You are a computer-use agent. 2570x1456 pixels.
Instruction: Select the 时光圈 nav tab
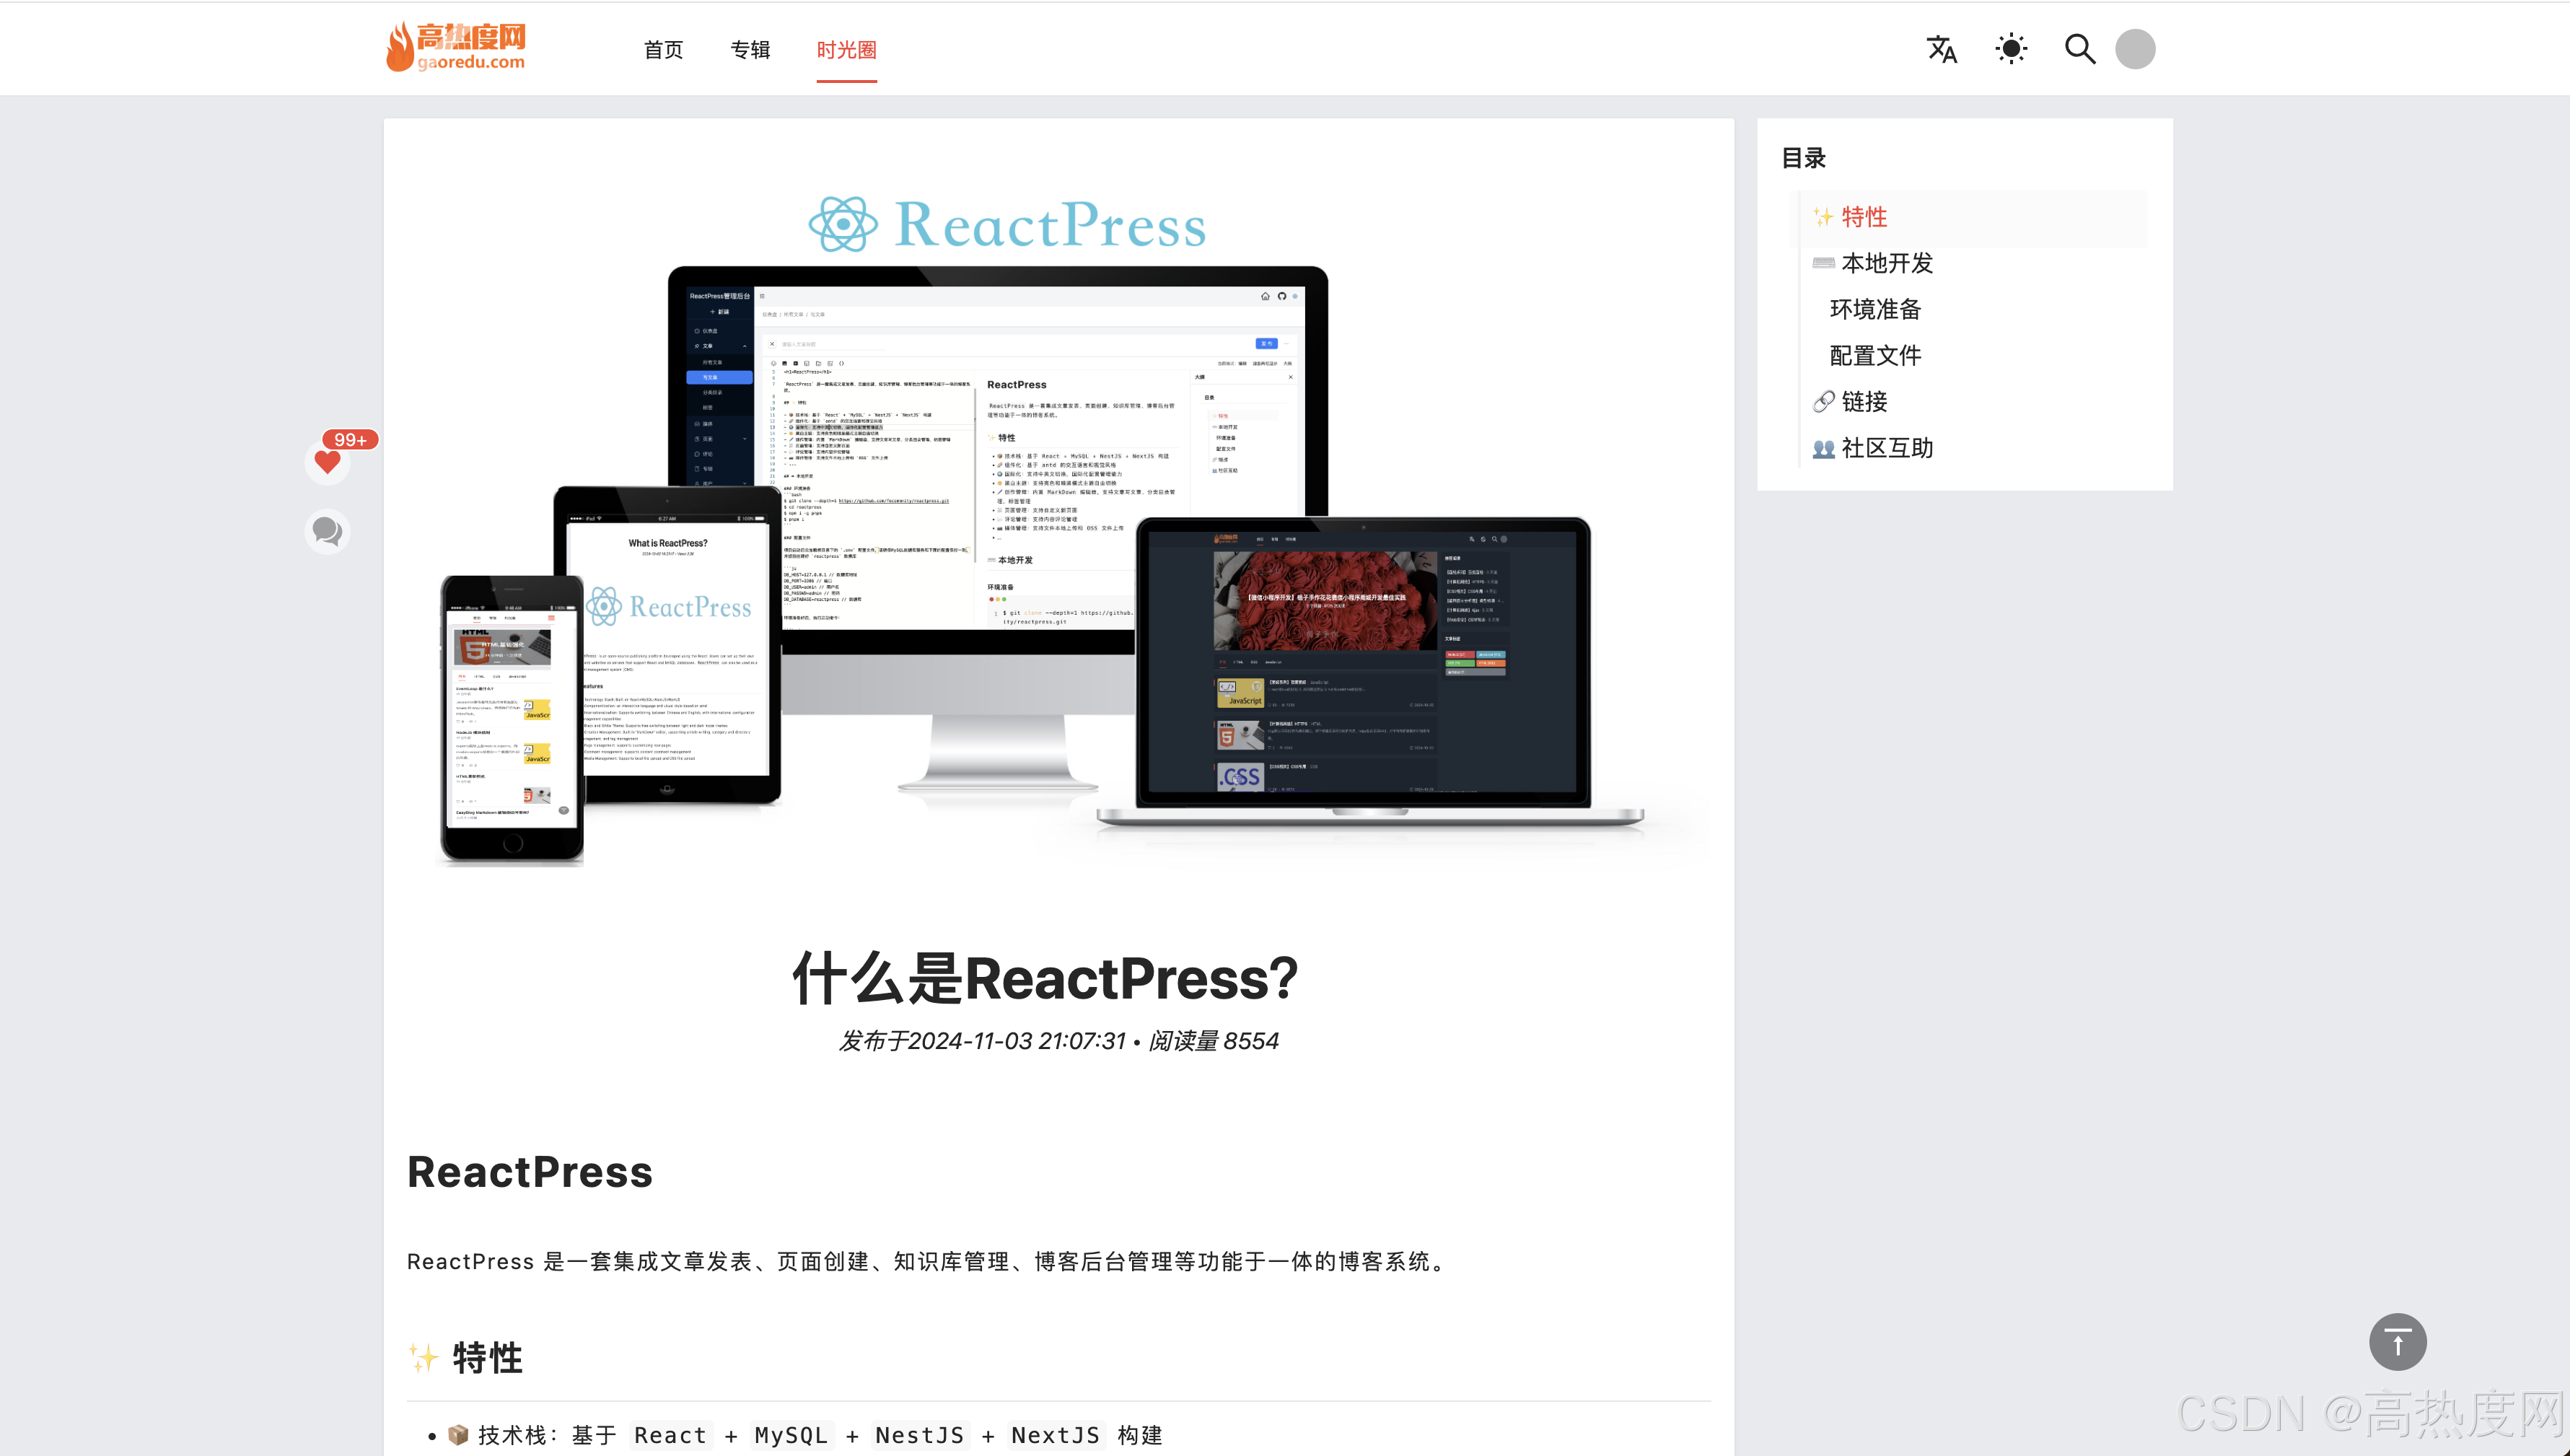(846, 50)
